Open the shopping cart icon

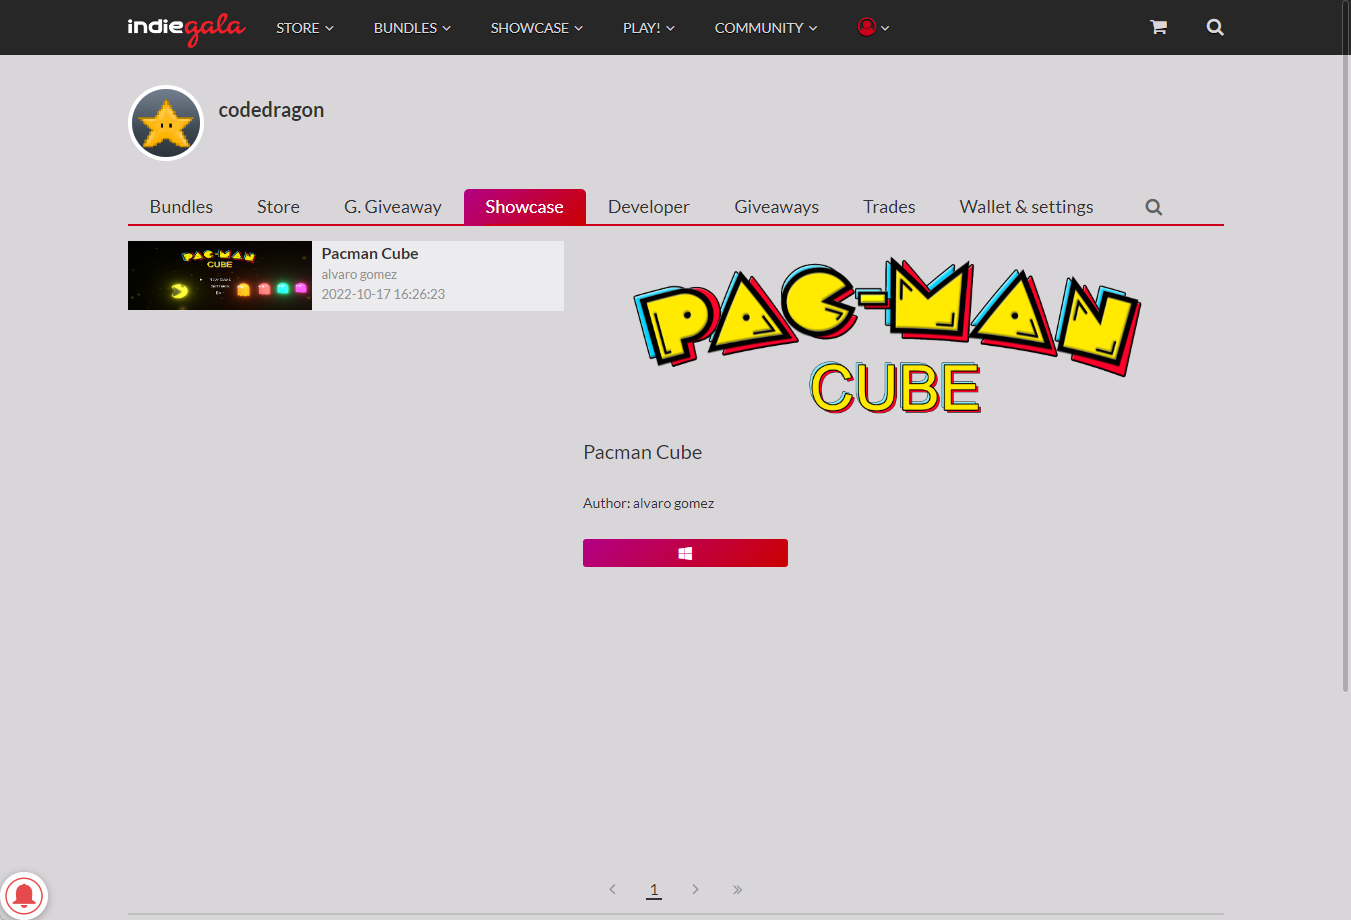click(x=1158, y=27)
